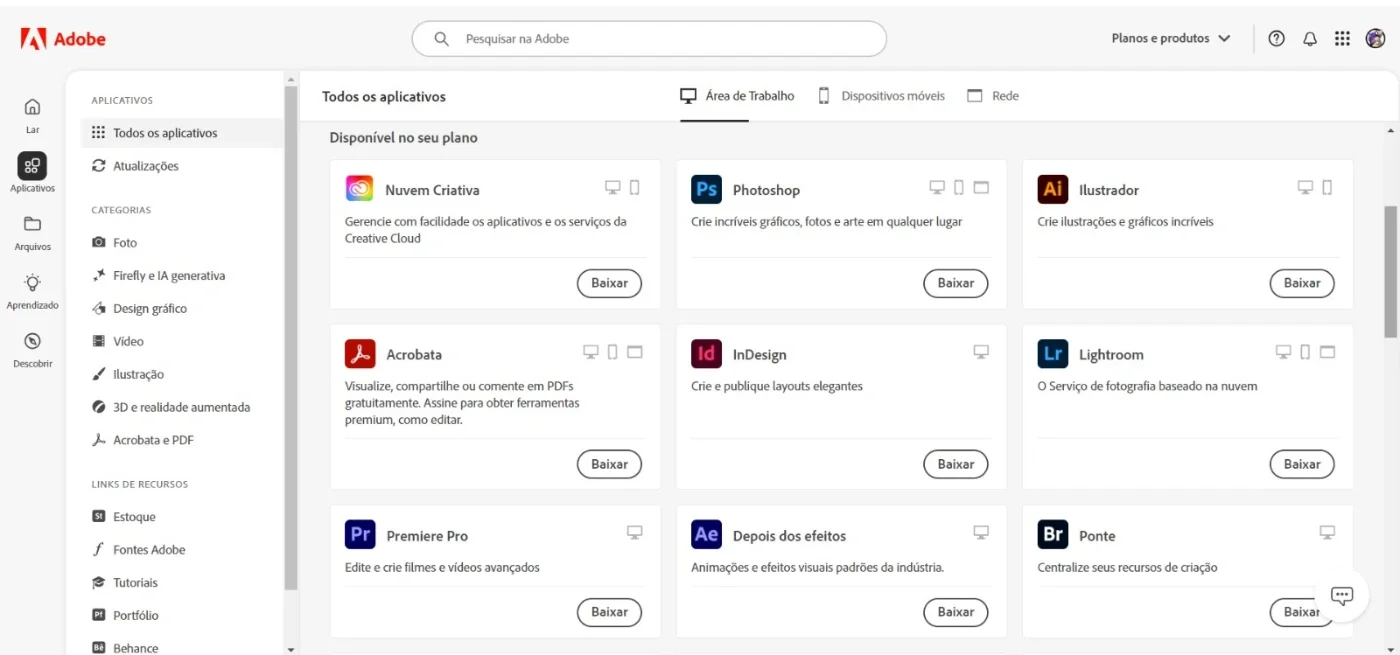Expand Planos e produtos dropdown
This screenshot has width=1400, height=655.
(1171, 38)
